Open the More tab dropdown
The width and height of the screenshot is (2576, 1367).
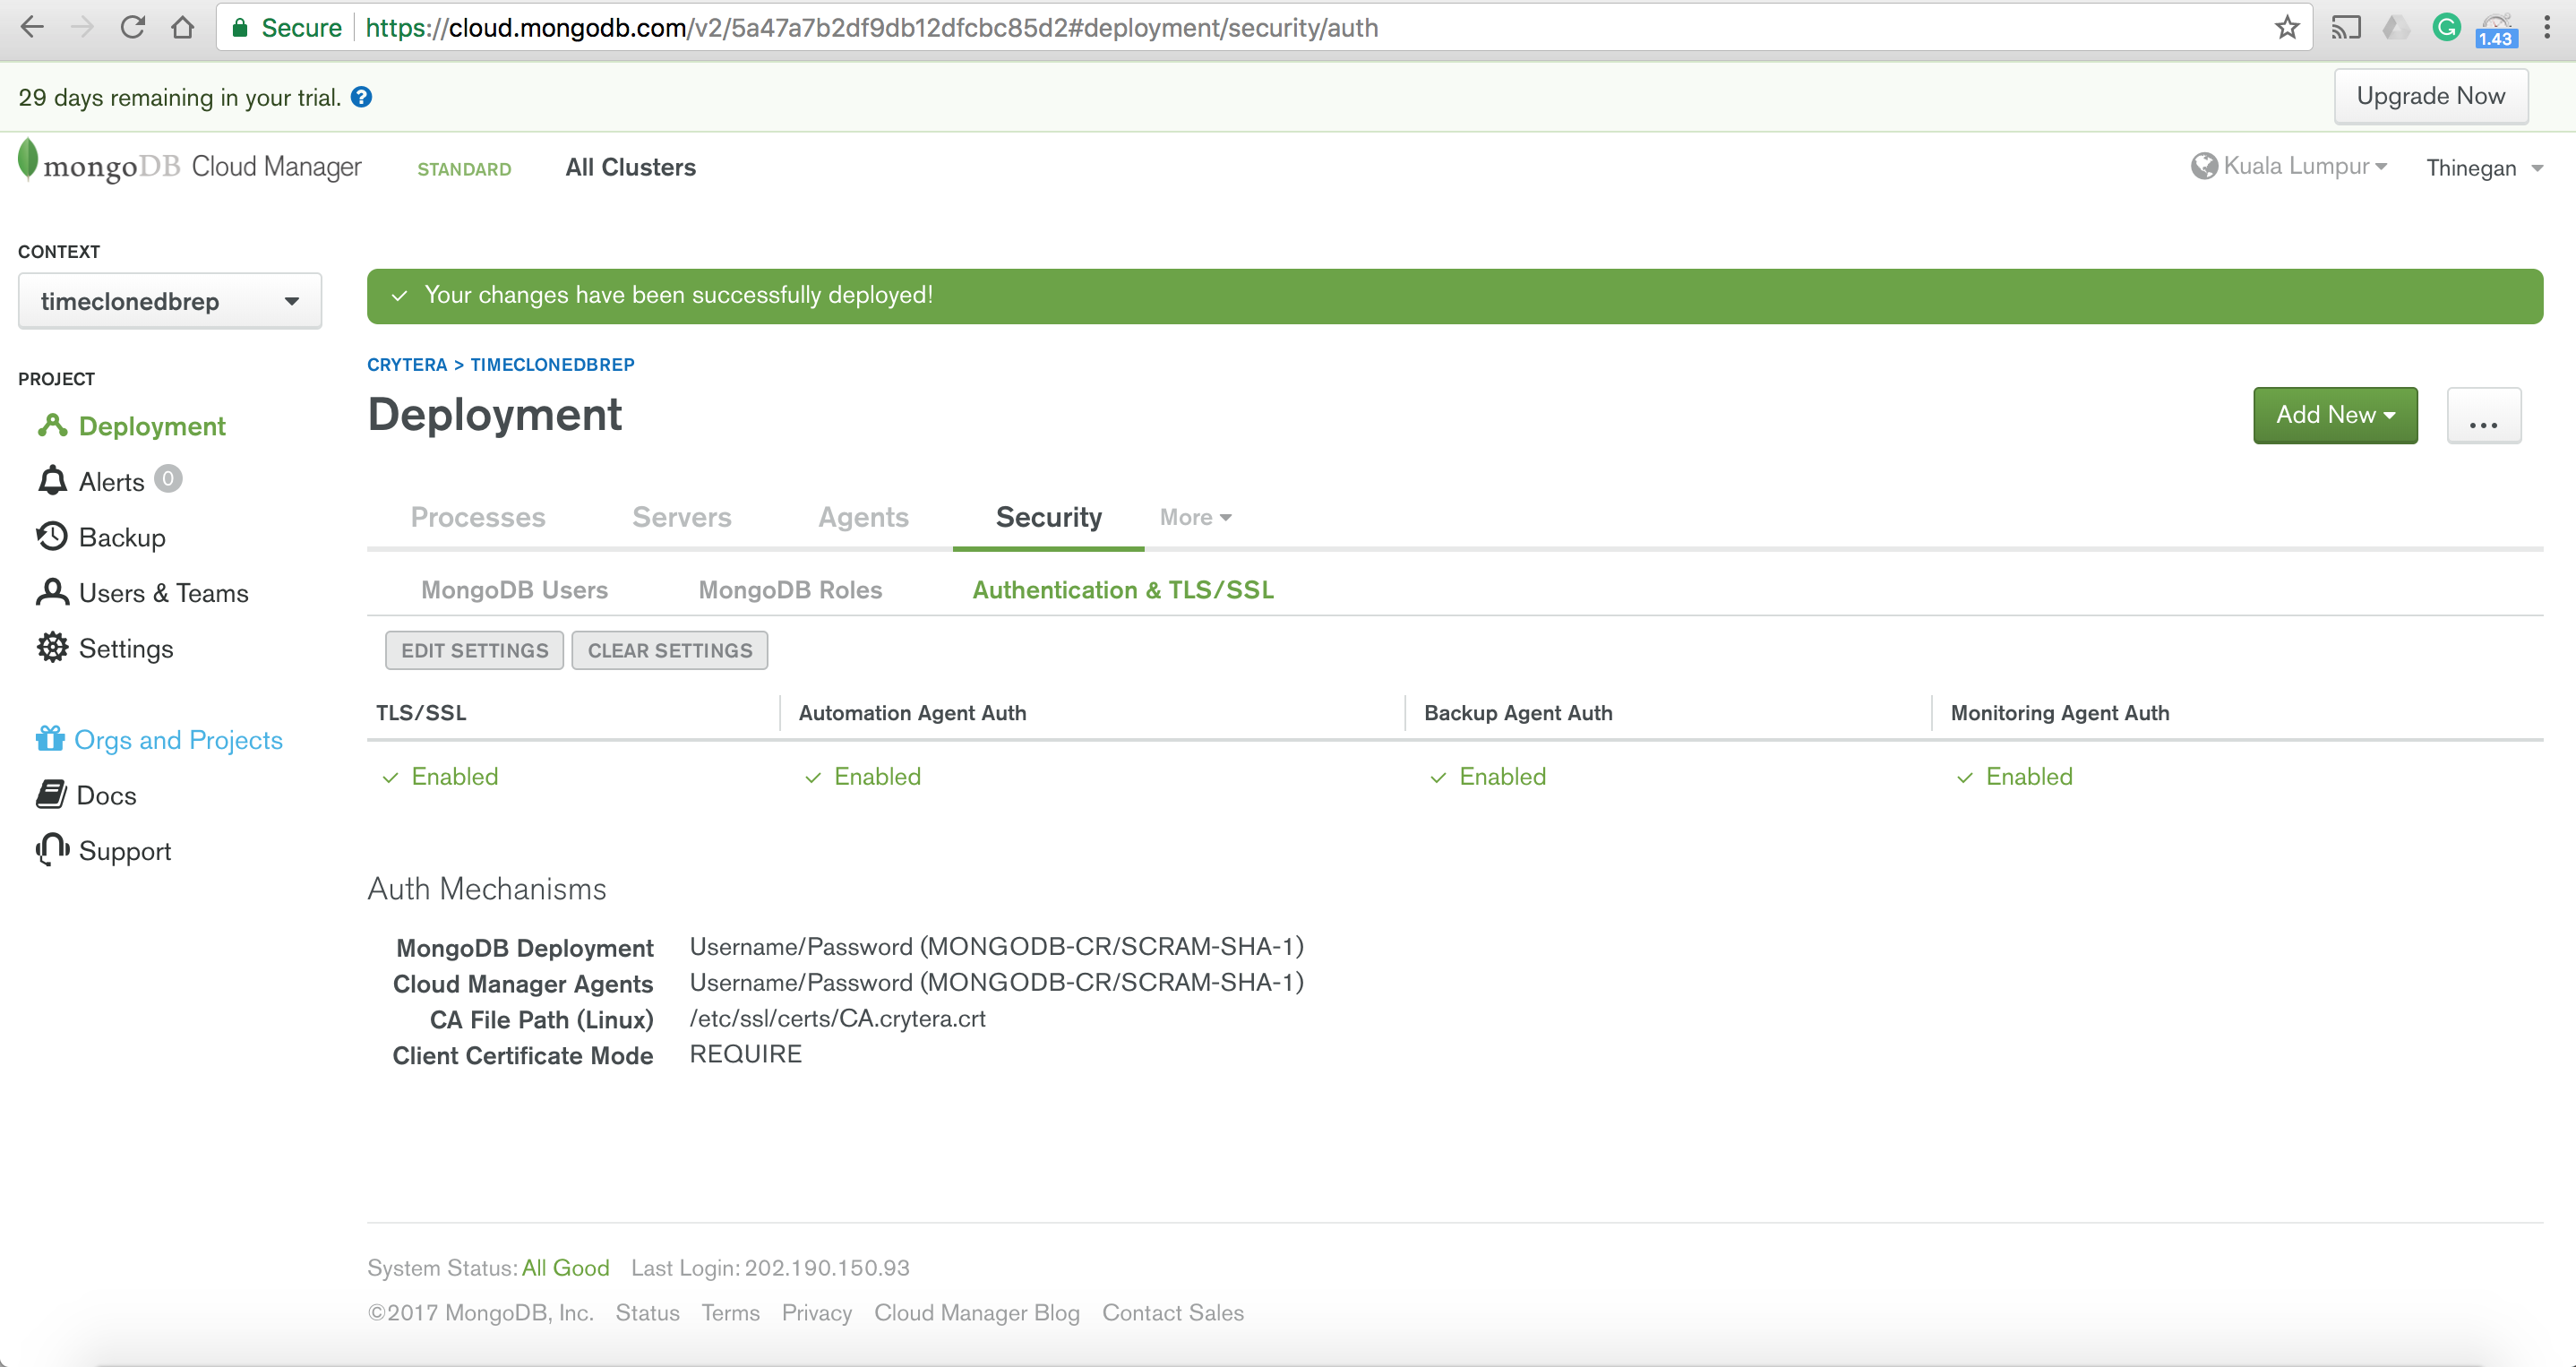(1195, 517)
